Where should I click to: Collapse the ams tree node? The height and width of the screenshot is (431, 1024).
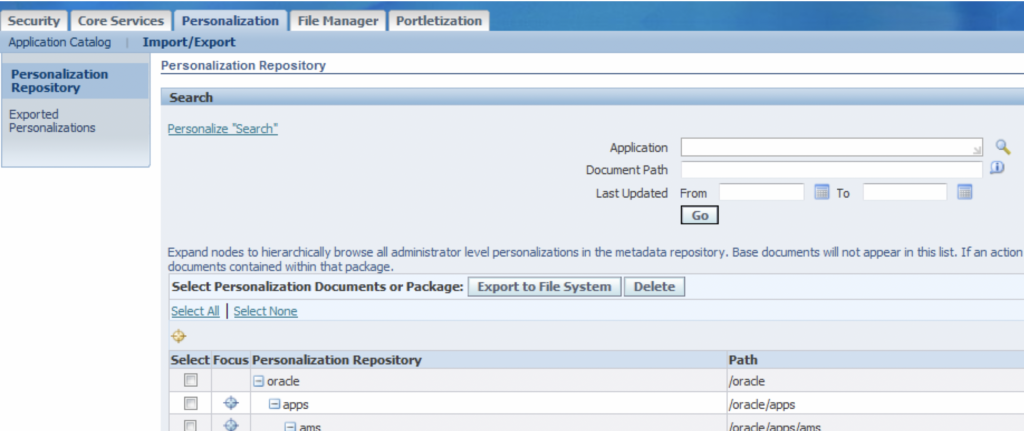pyautogui.click(x=290, y=426)
